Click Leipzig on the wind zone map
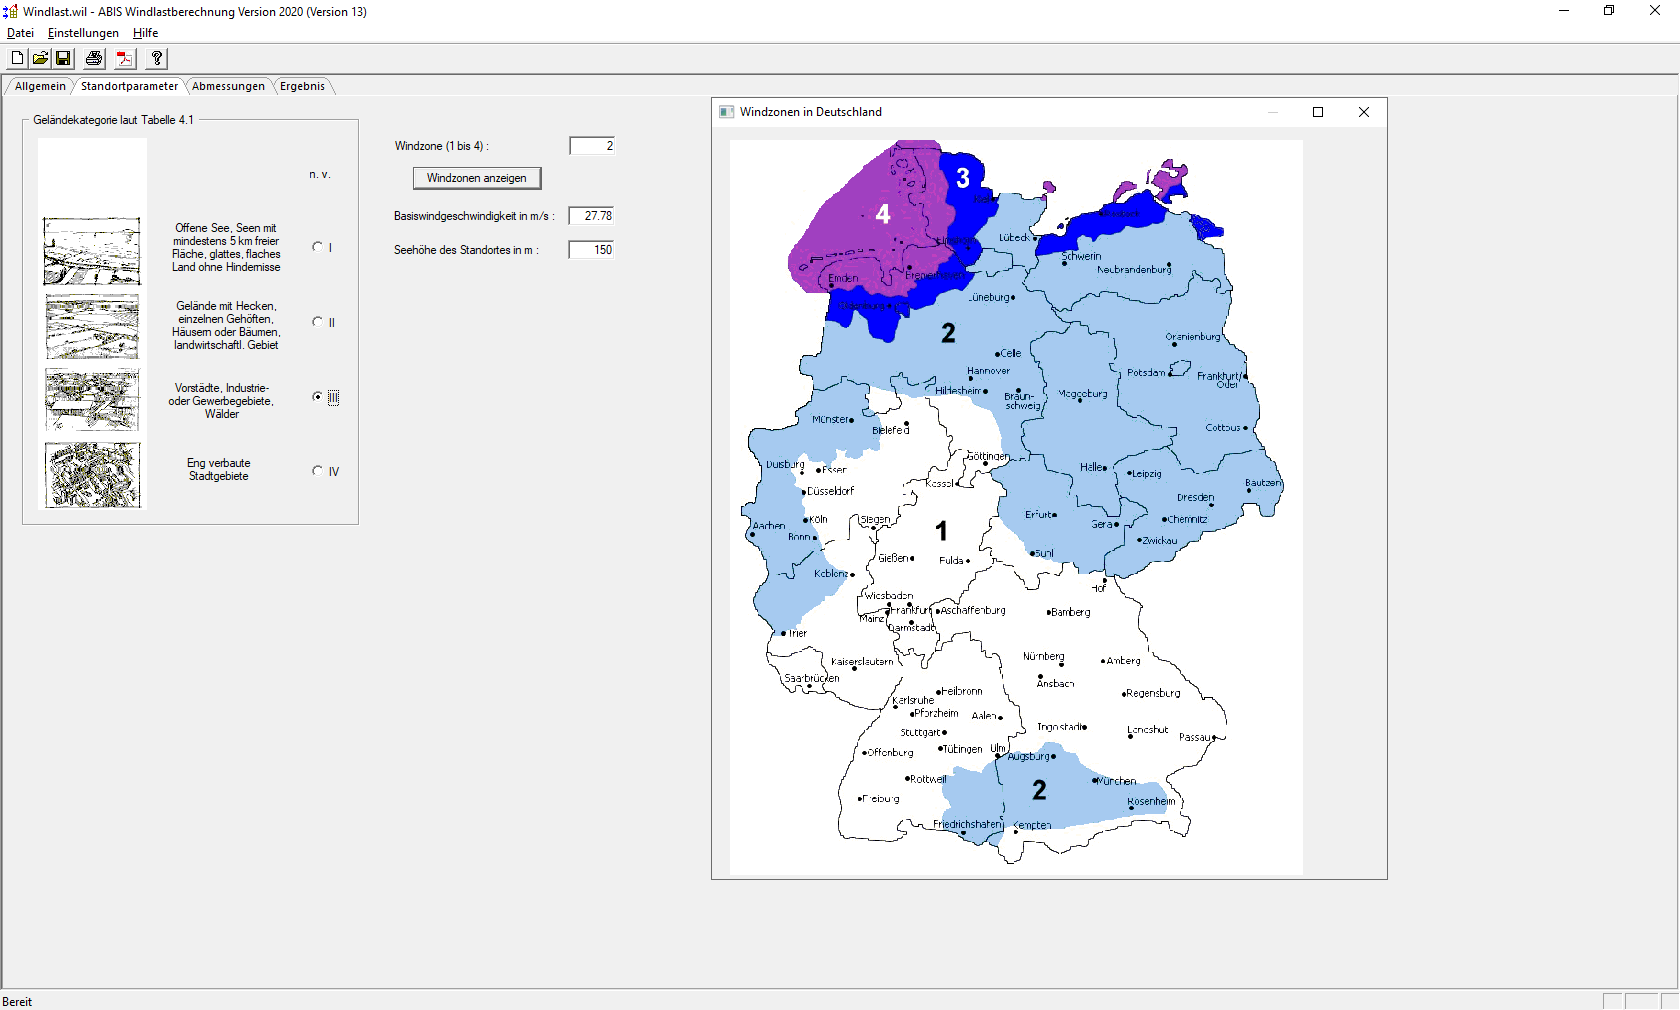 (1146, 474)
